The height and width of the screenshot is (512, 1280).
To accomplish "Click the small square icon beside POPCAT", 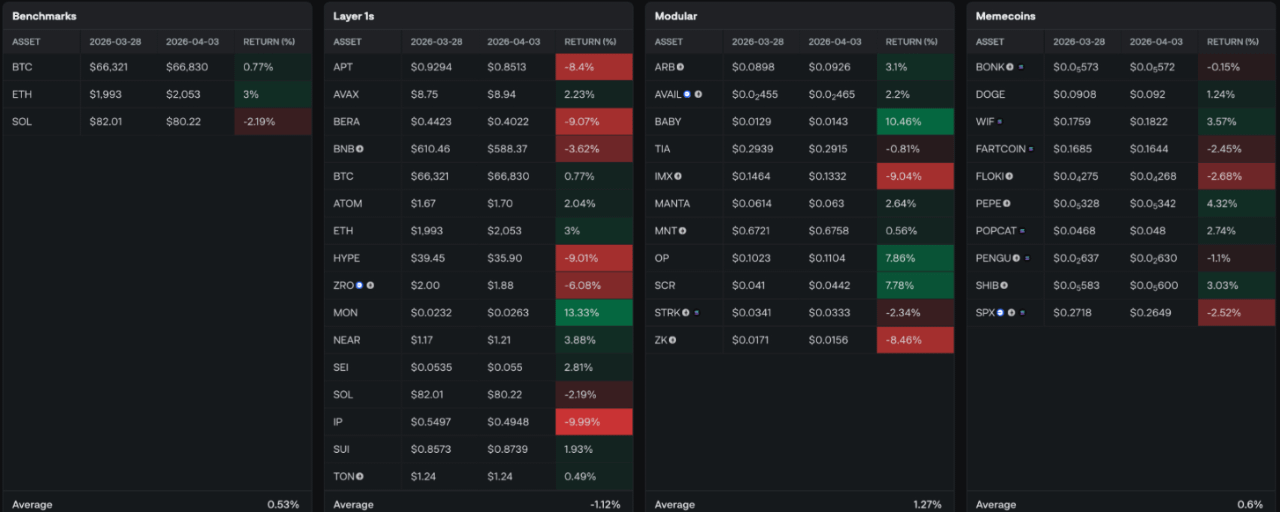I will point(1024,231).
